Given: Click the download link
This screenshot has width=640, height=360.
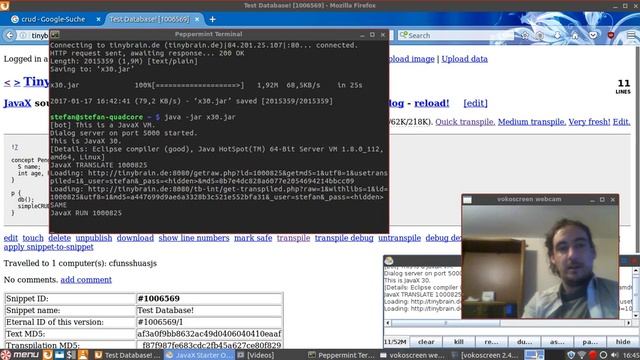Looking at the screenshot, I should [135, 238].
